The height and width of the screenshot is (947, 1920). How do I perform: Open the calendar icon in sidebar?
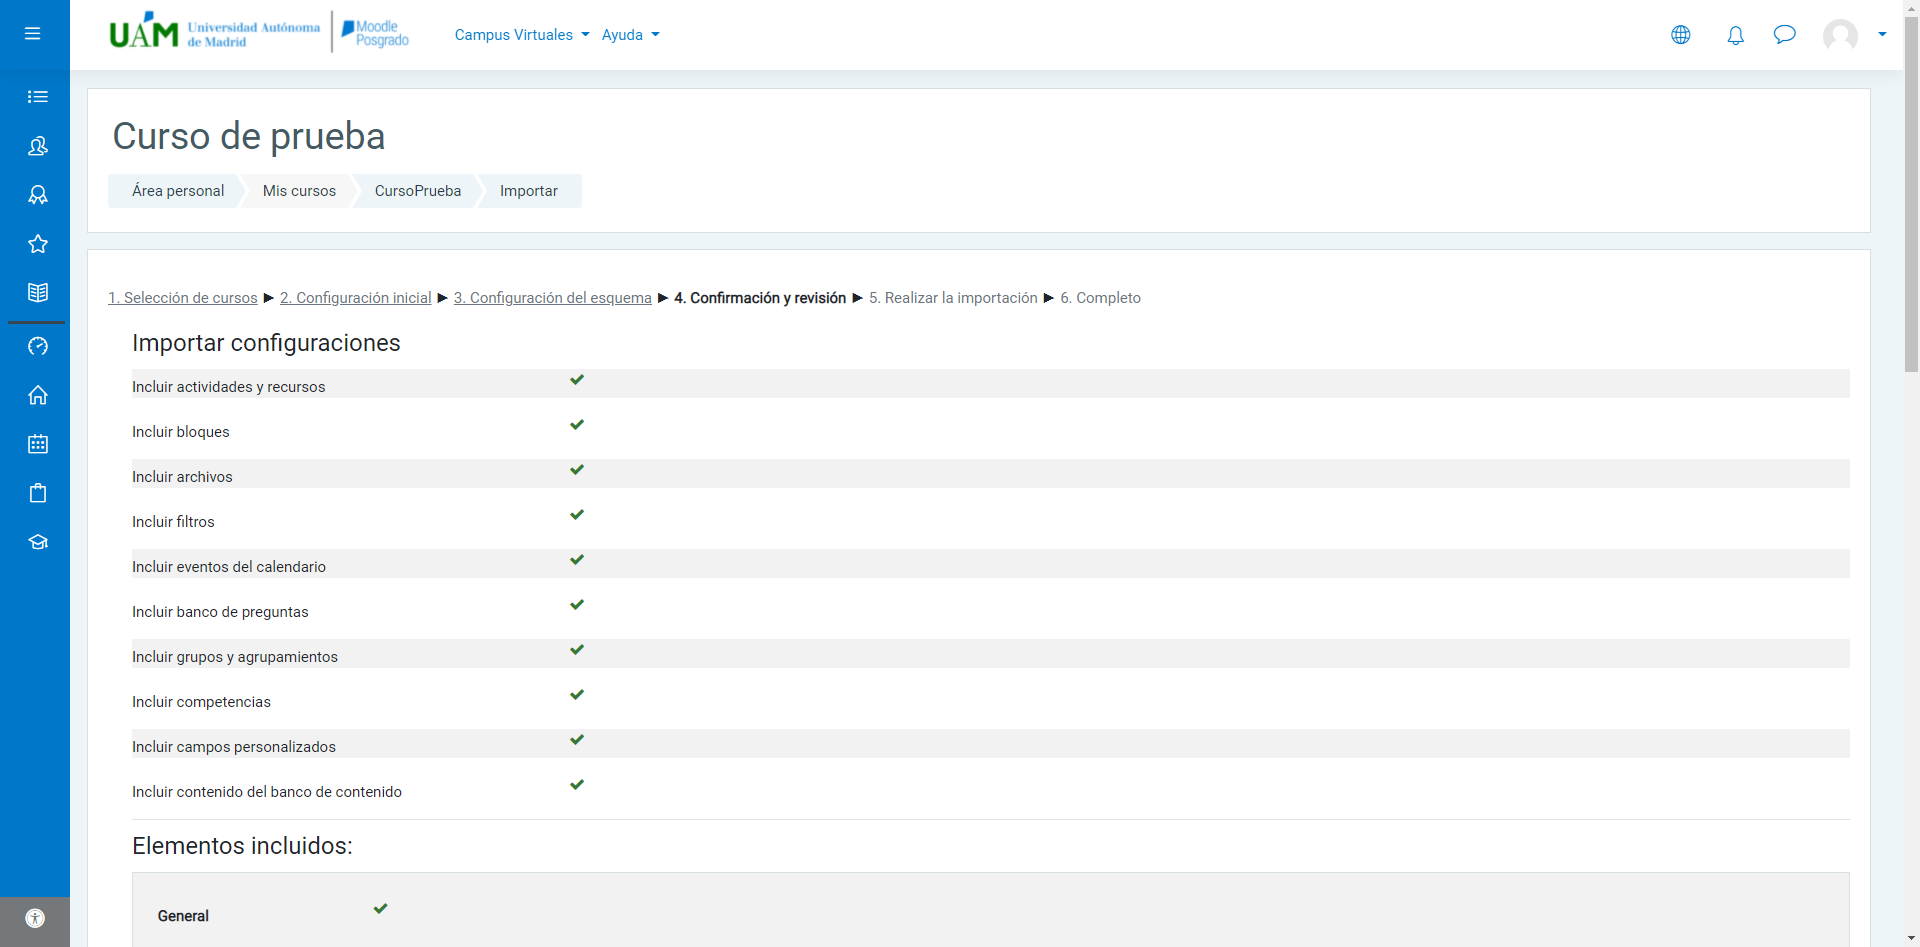pos(38,444)
